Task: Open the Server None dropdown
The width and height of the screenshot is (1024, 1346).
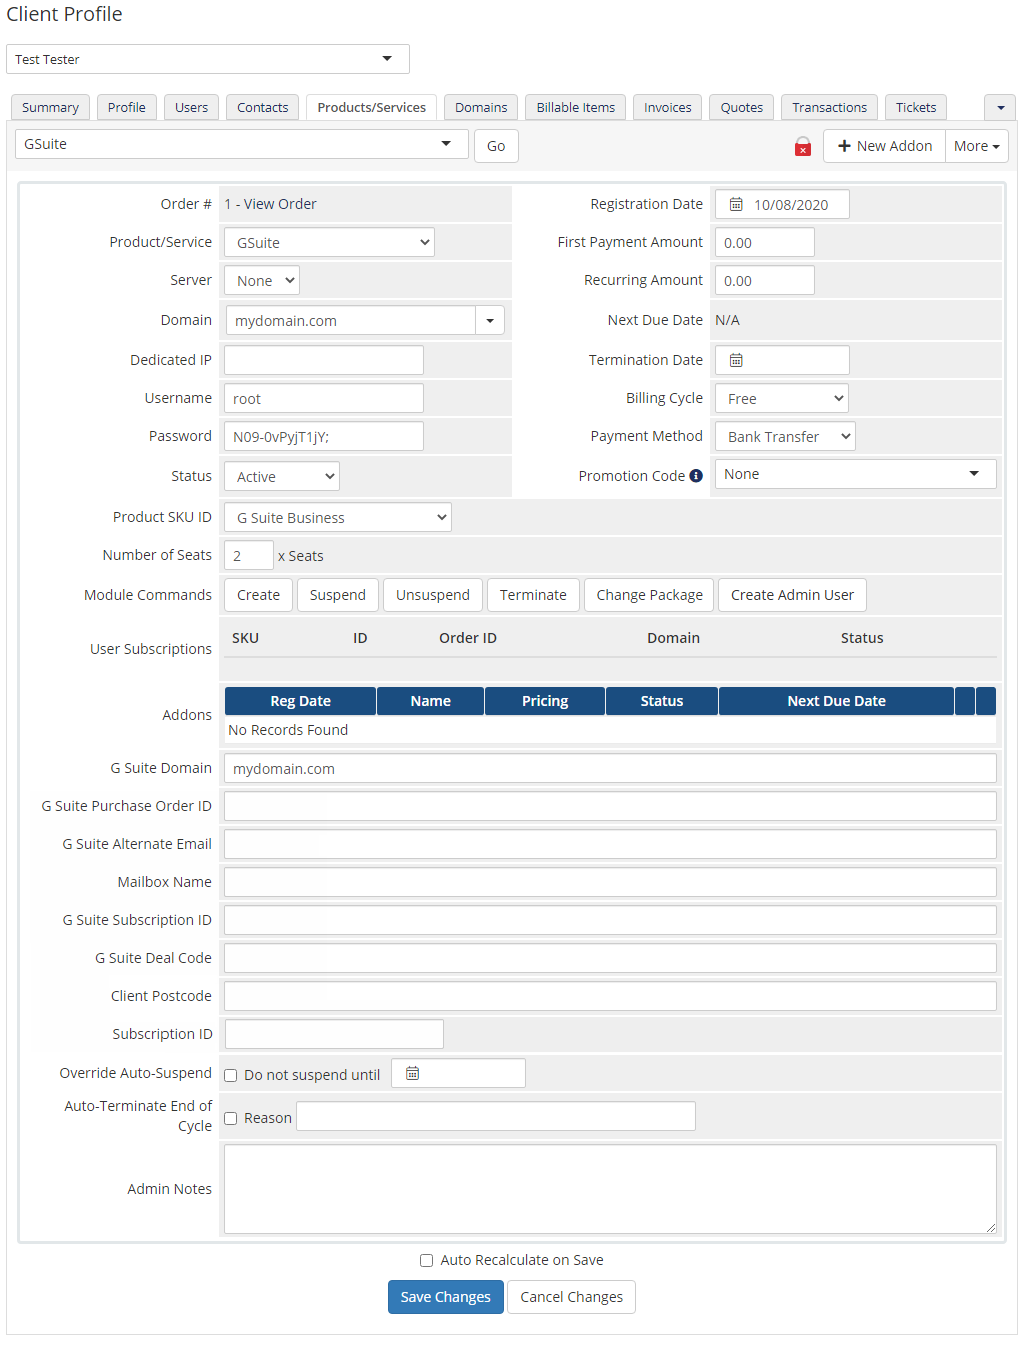Action: pos(262,280)
